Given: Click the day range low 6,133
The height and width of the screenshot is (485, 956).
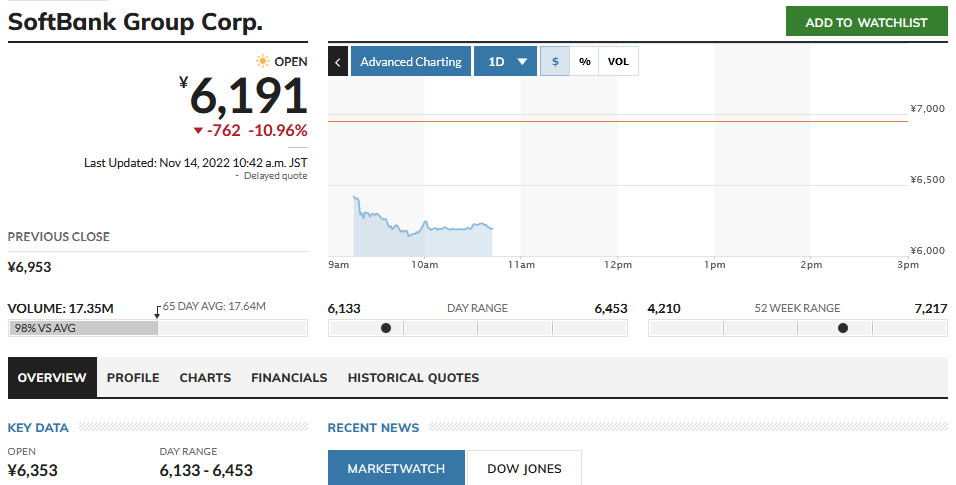Looking at the screenshot, I should coord(344,309).
